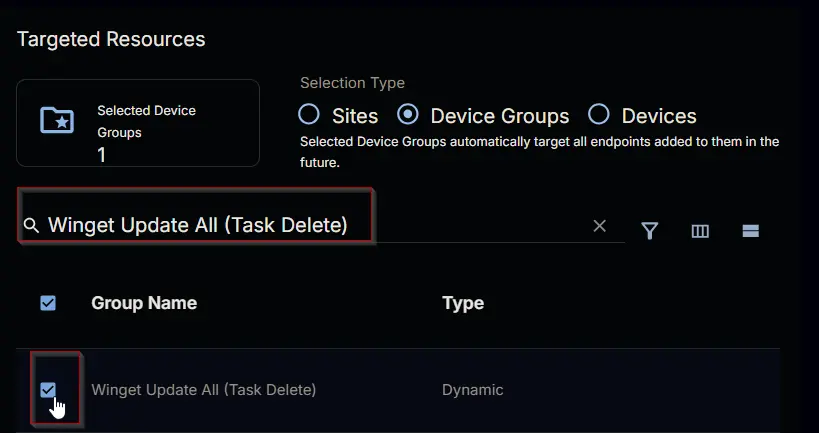The width and height of the screenshot is (819, 433).
Task: Clear the search with the X icon
Action: (600, 226)
